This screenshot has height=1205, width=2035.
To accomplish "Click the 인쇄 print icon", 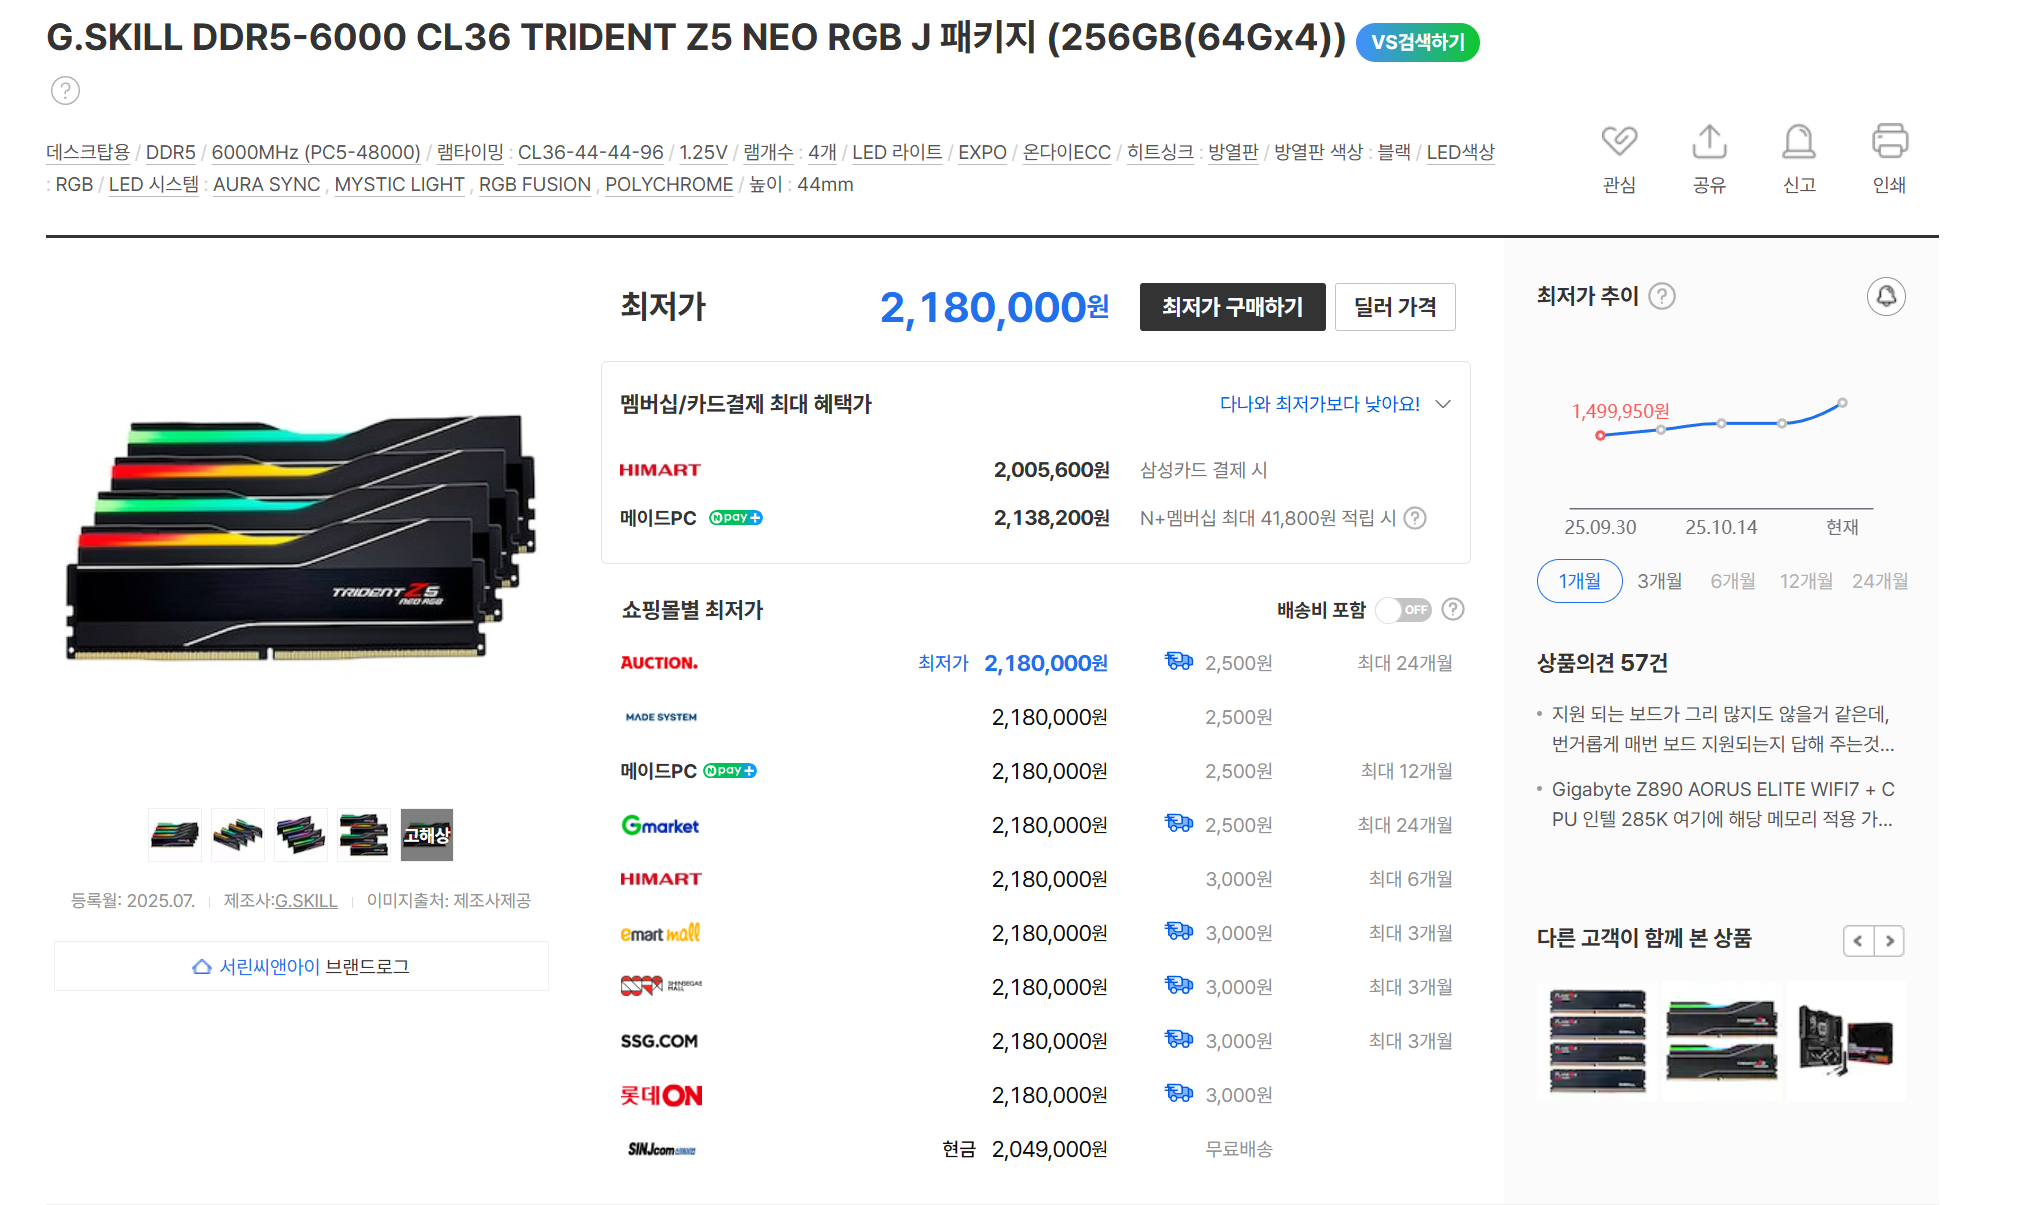I will (x=1889, y=142).
